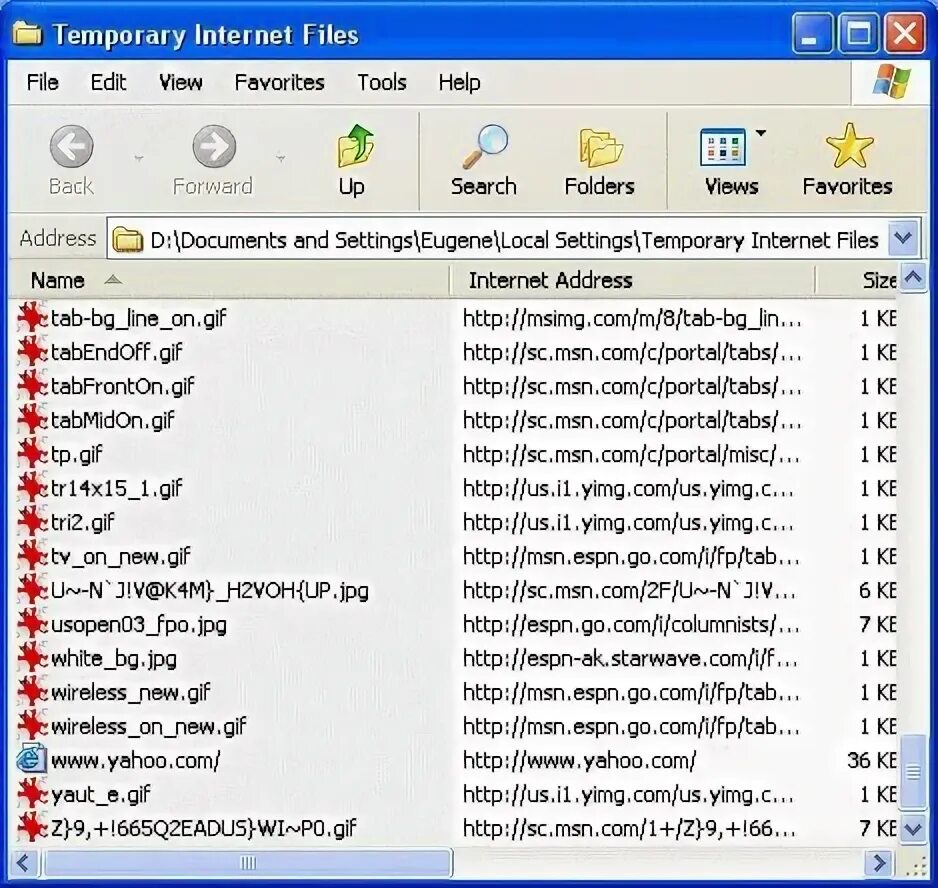Image resolution: width=938 pixels, height=888 pixels.
Task: Select the tabMidOn.gif file icon
Action: pyautogui.click(x=32, y=420)
